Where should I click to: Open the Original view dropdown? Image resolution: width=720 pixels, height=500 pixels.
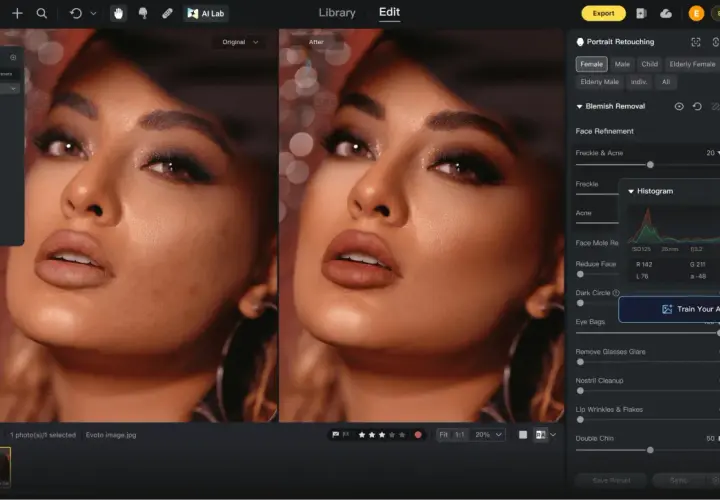pyautogui.click(x=240, y=42)
